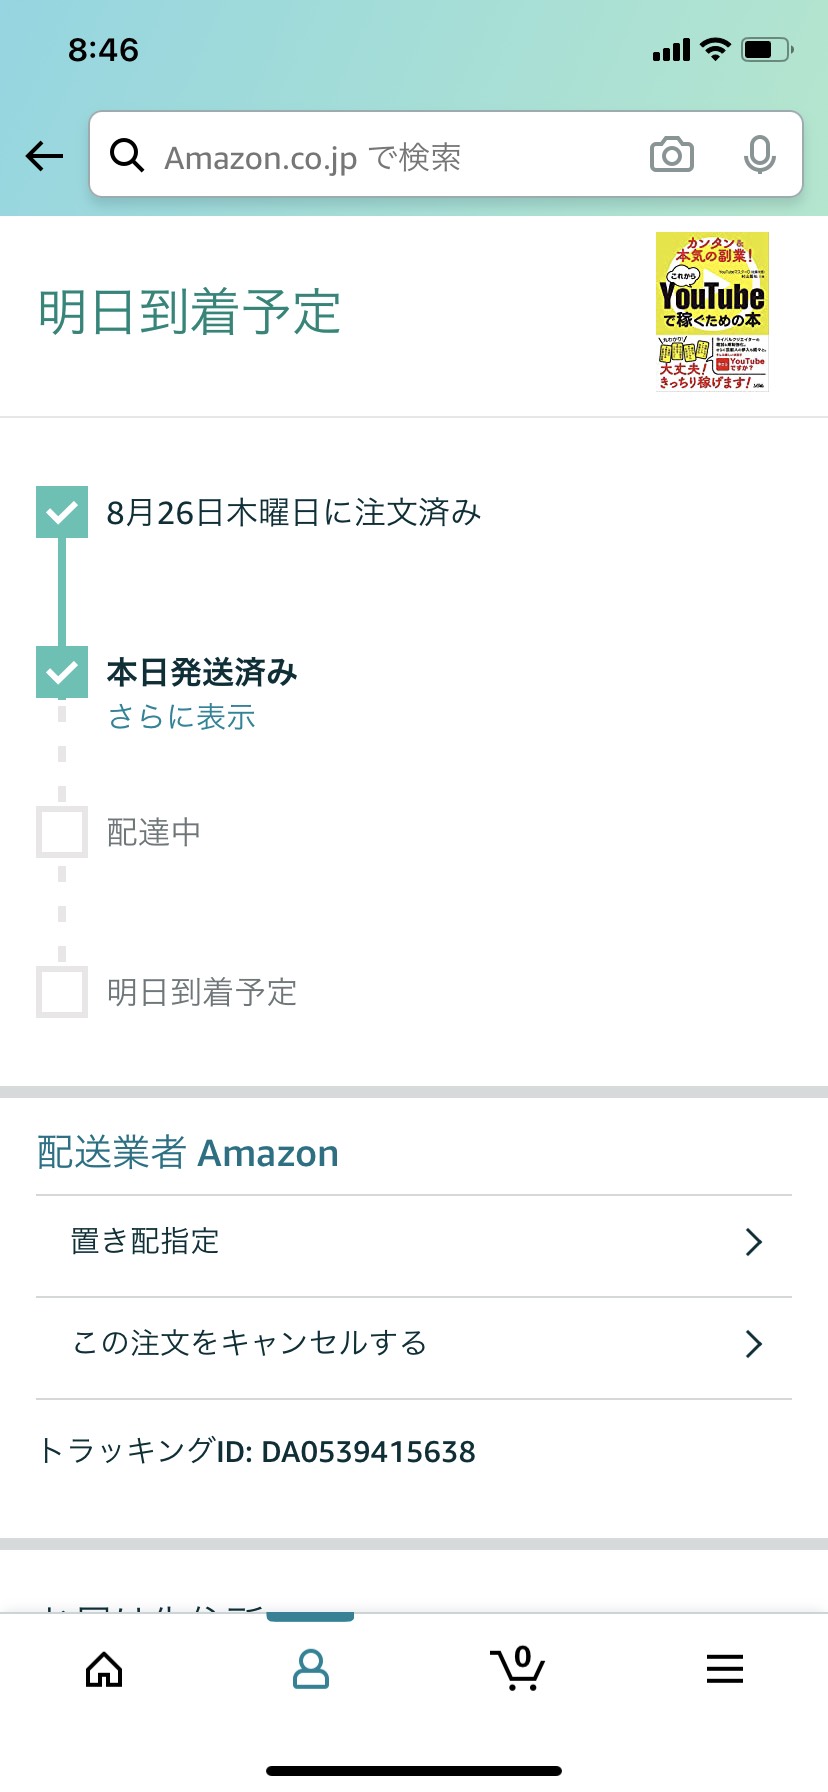Activate the microphone voice search
Viewport: 828px width, 1792px height.
tap(760, 155)
